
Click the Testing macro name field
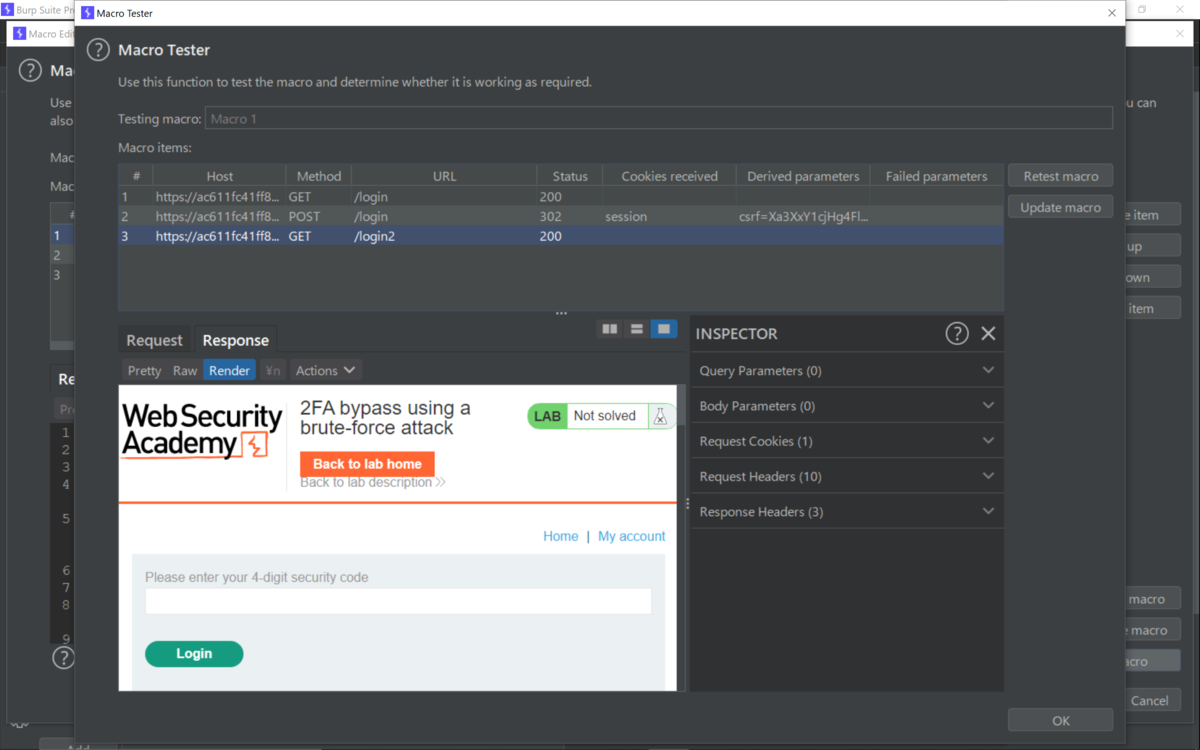click(x=659, y=119)
